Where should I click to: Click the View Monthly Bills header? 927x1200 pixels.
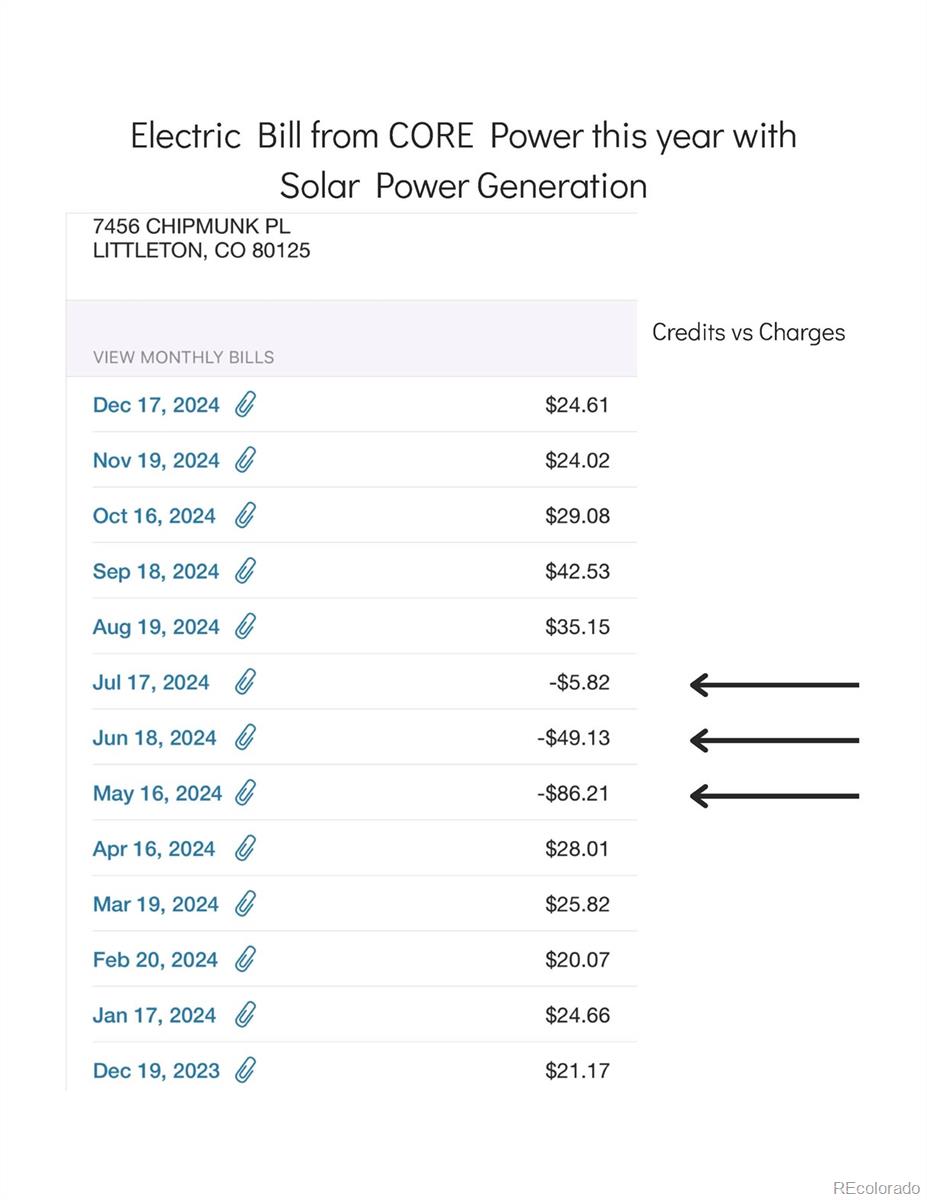pos(183,357)
